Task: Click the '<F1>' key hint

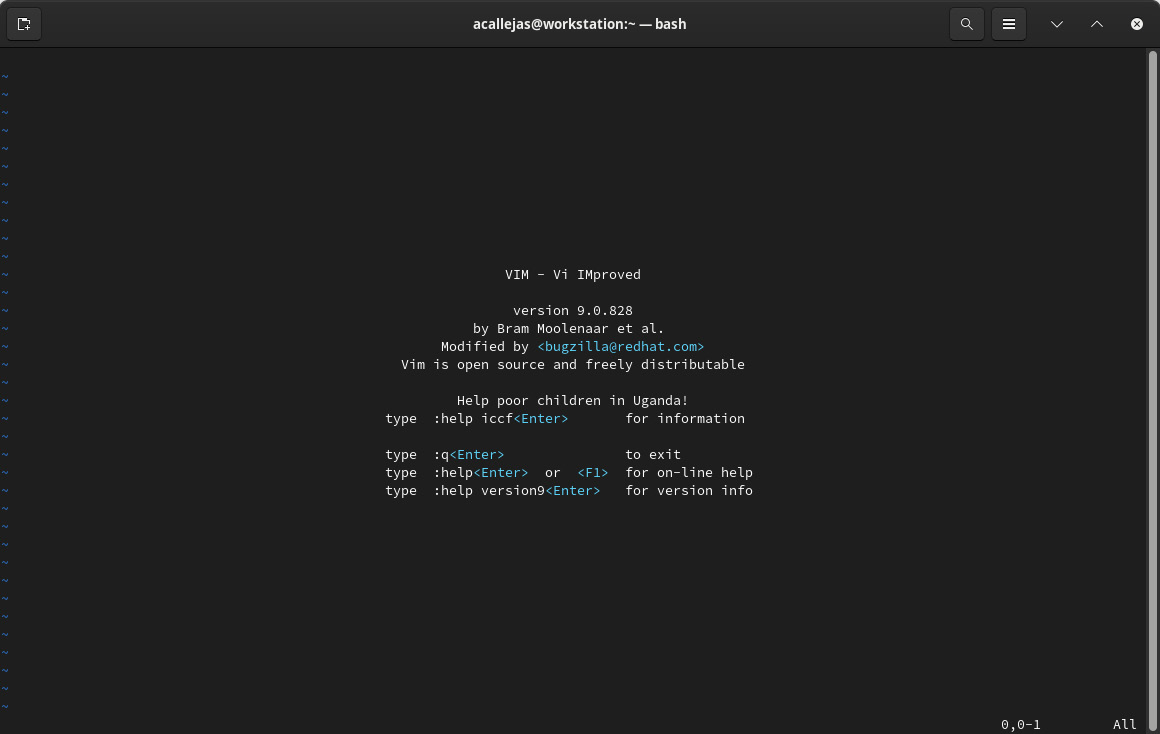Action: pyautogui.click(x=593, y=473)
